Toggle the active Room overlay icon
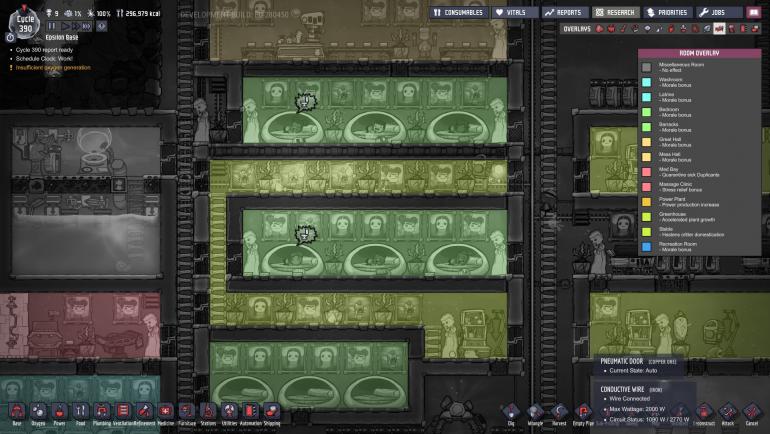Viewport: 770px width, 434px height. 719,29
